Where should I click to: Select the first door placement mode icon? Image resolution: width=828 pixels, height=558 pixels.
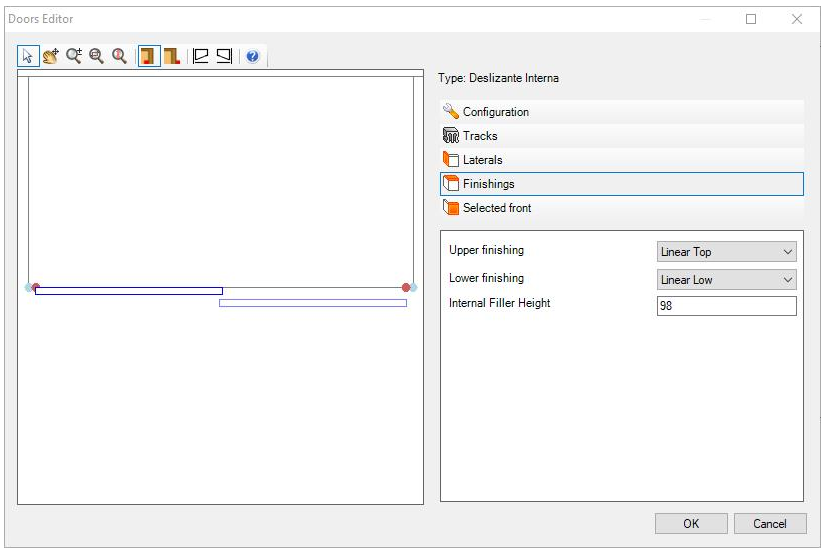149,56
